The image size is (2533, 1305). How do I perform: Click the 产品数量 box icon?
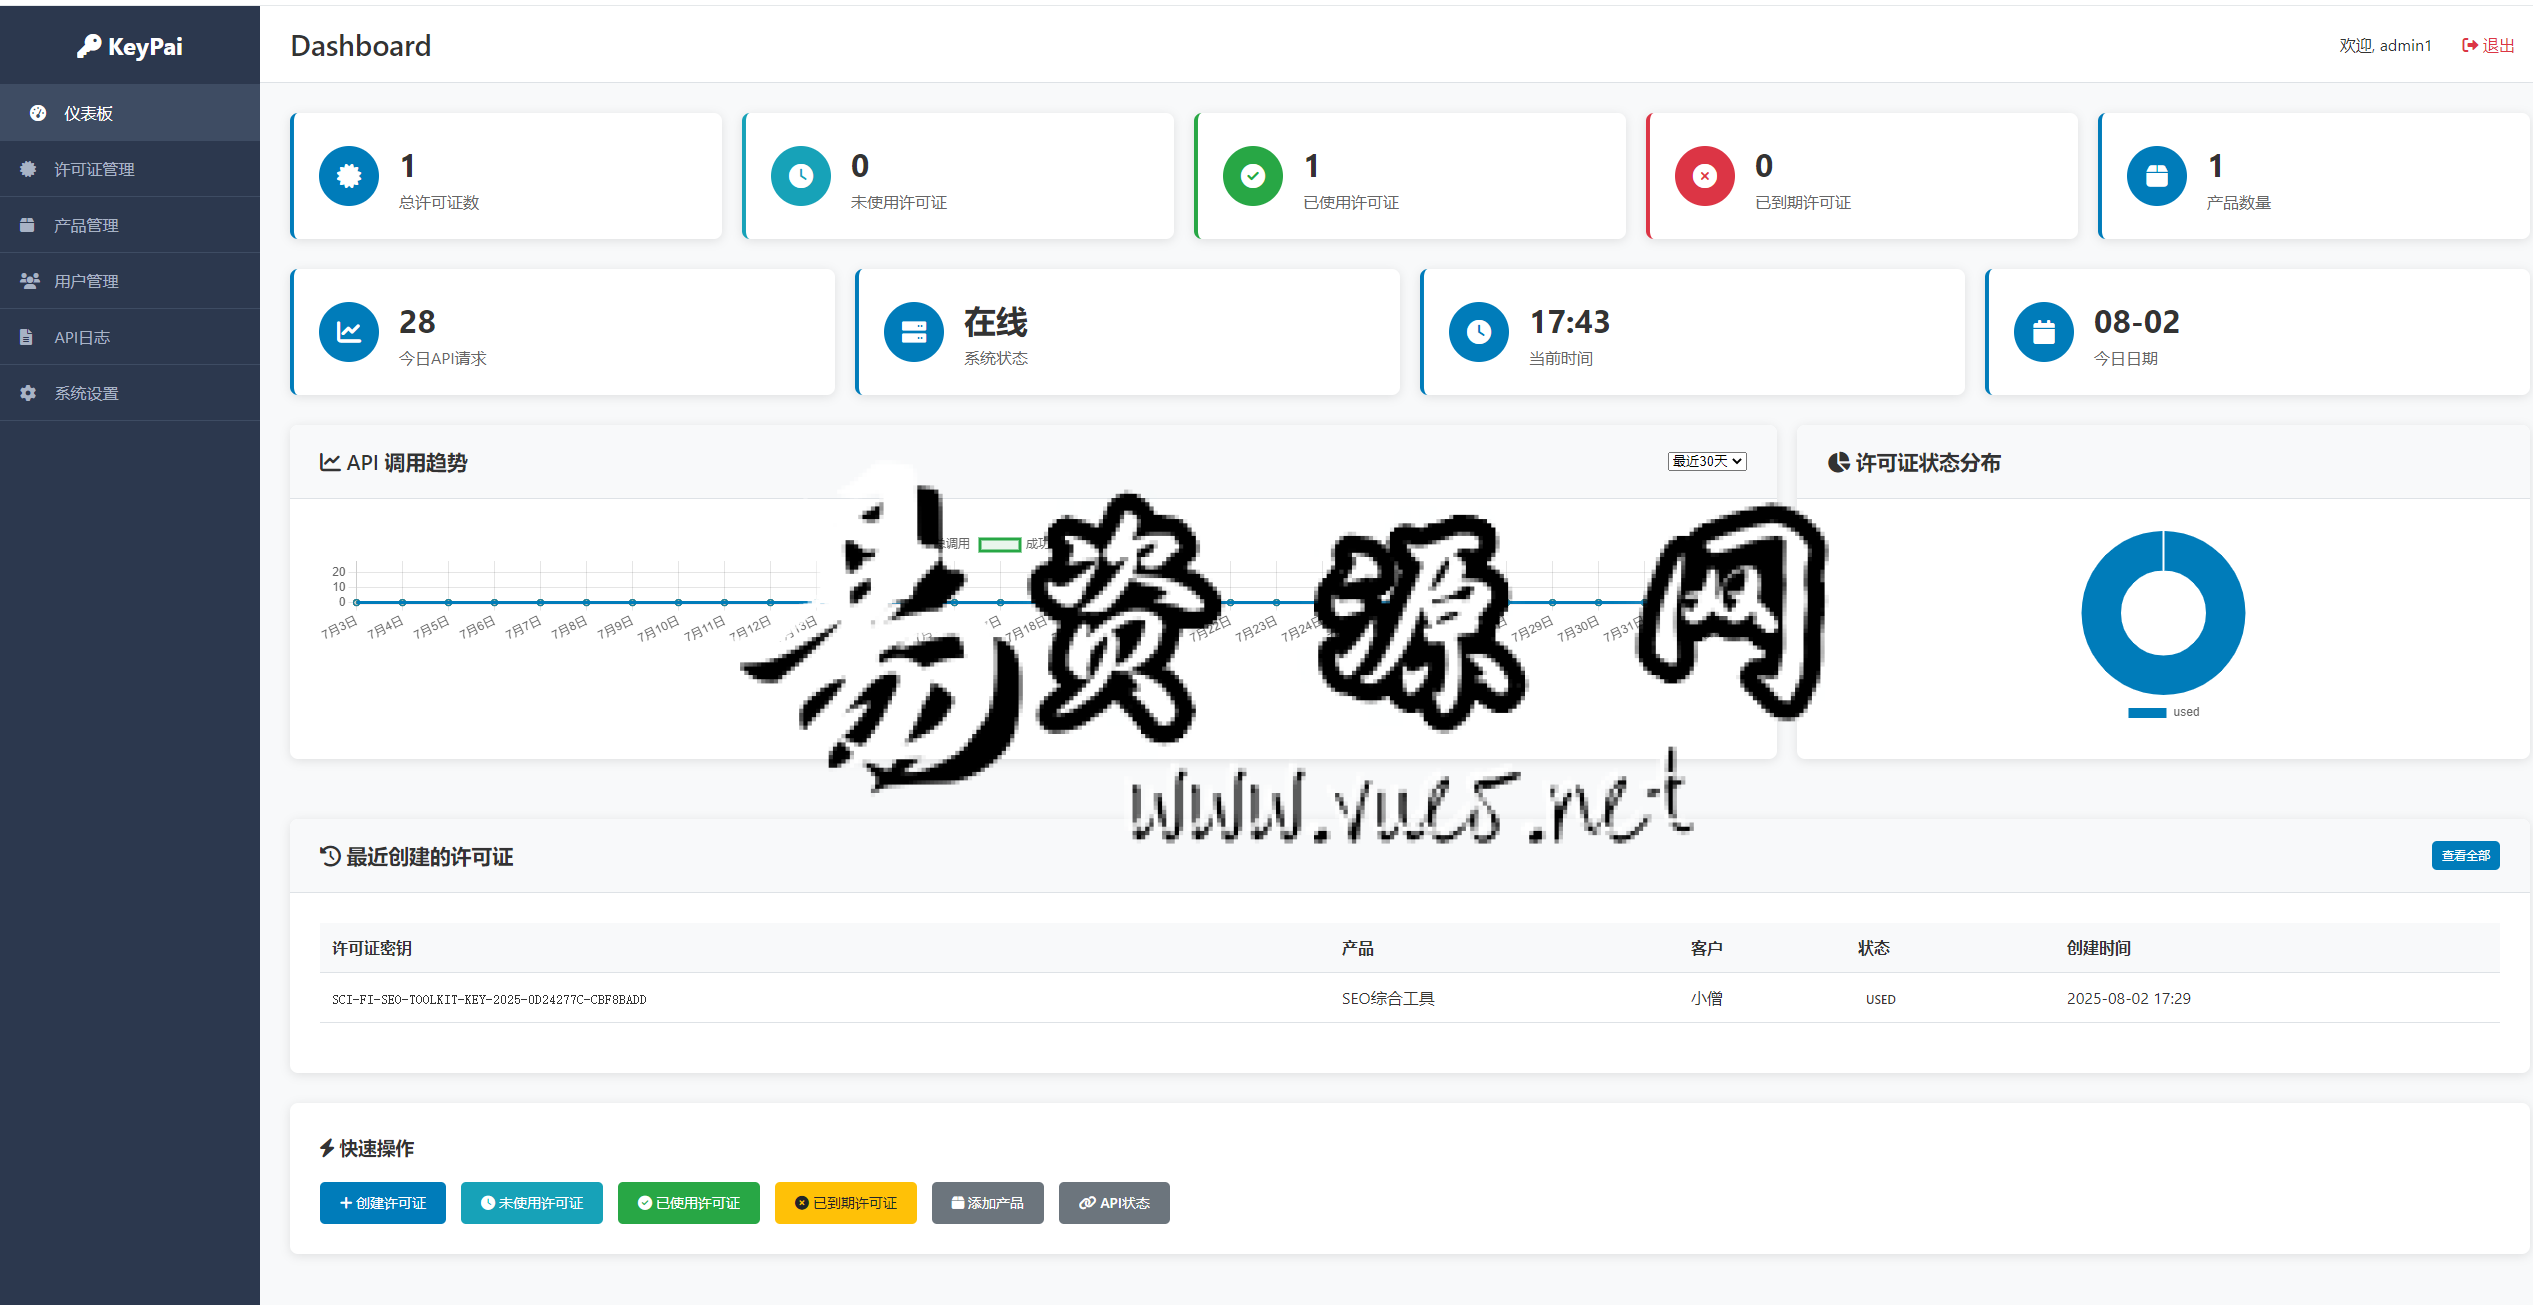click(x=2157, y=176)
